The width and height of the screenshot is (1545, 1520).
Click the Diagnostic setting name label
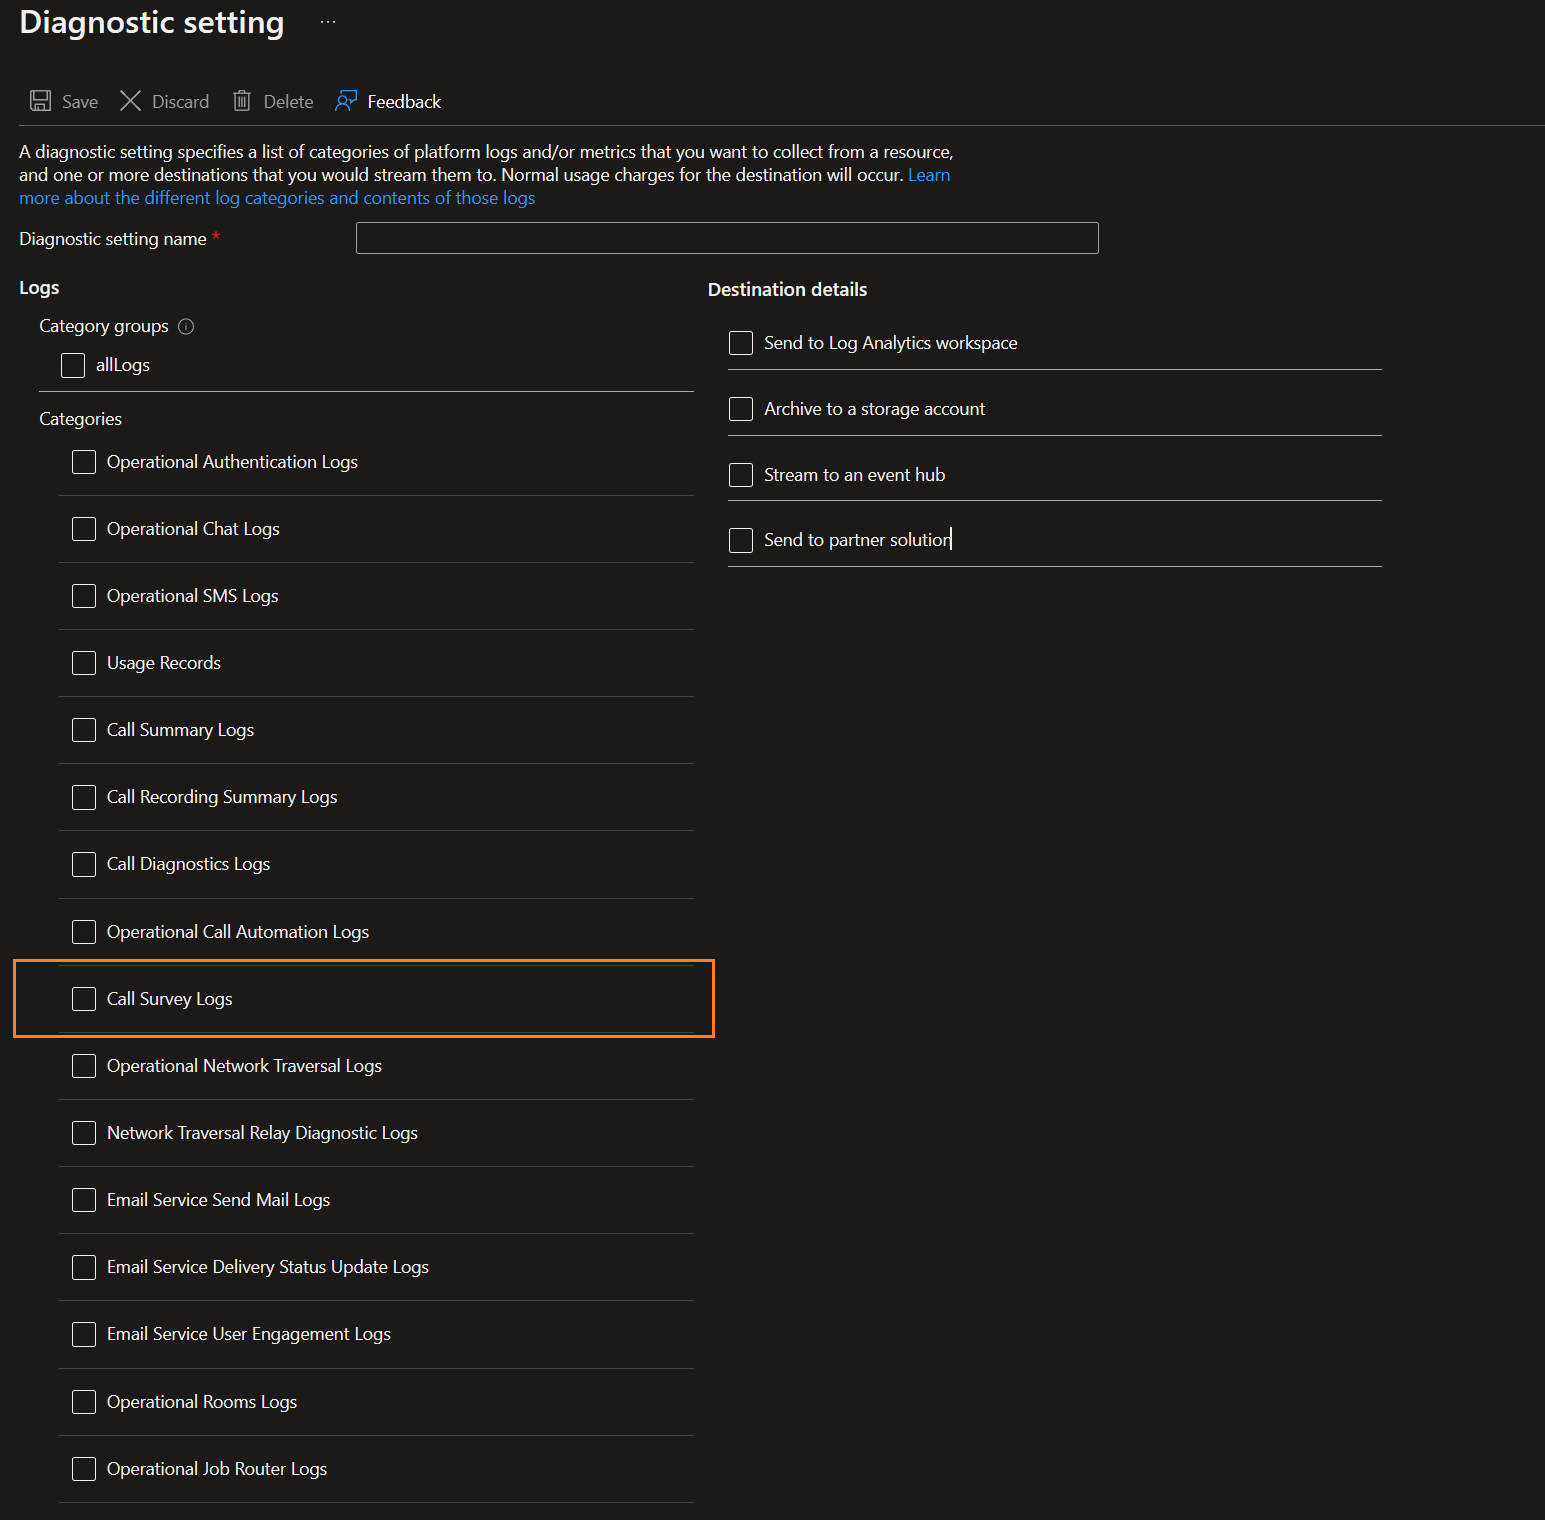(113, 239)
